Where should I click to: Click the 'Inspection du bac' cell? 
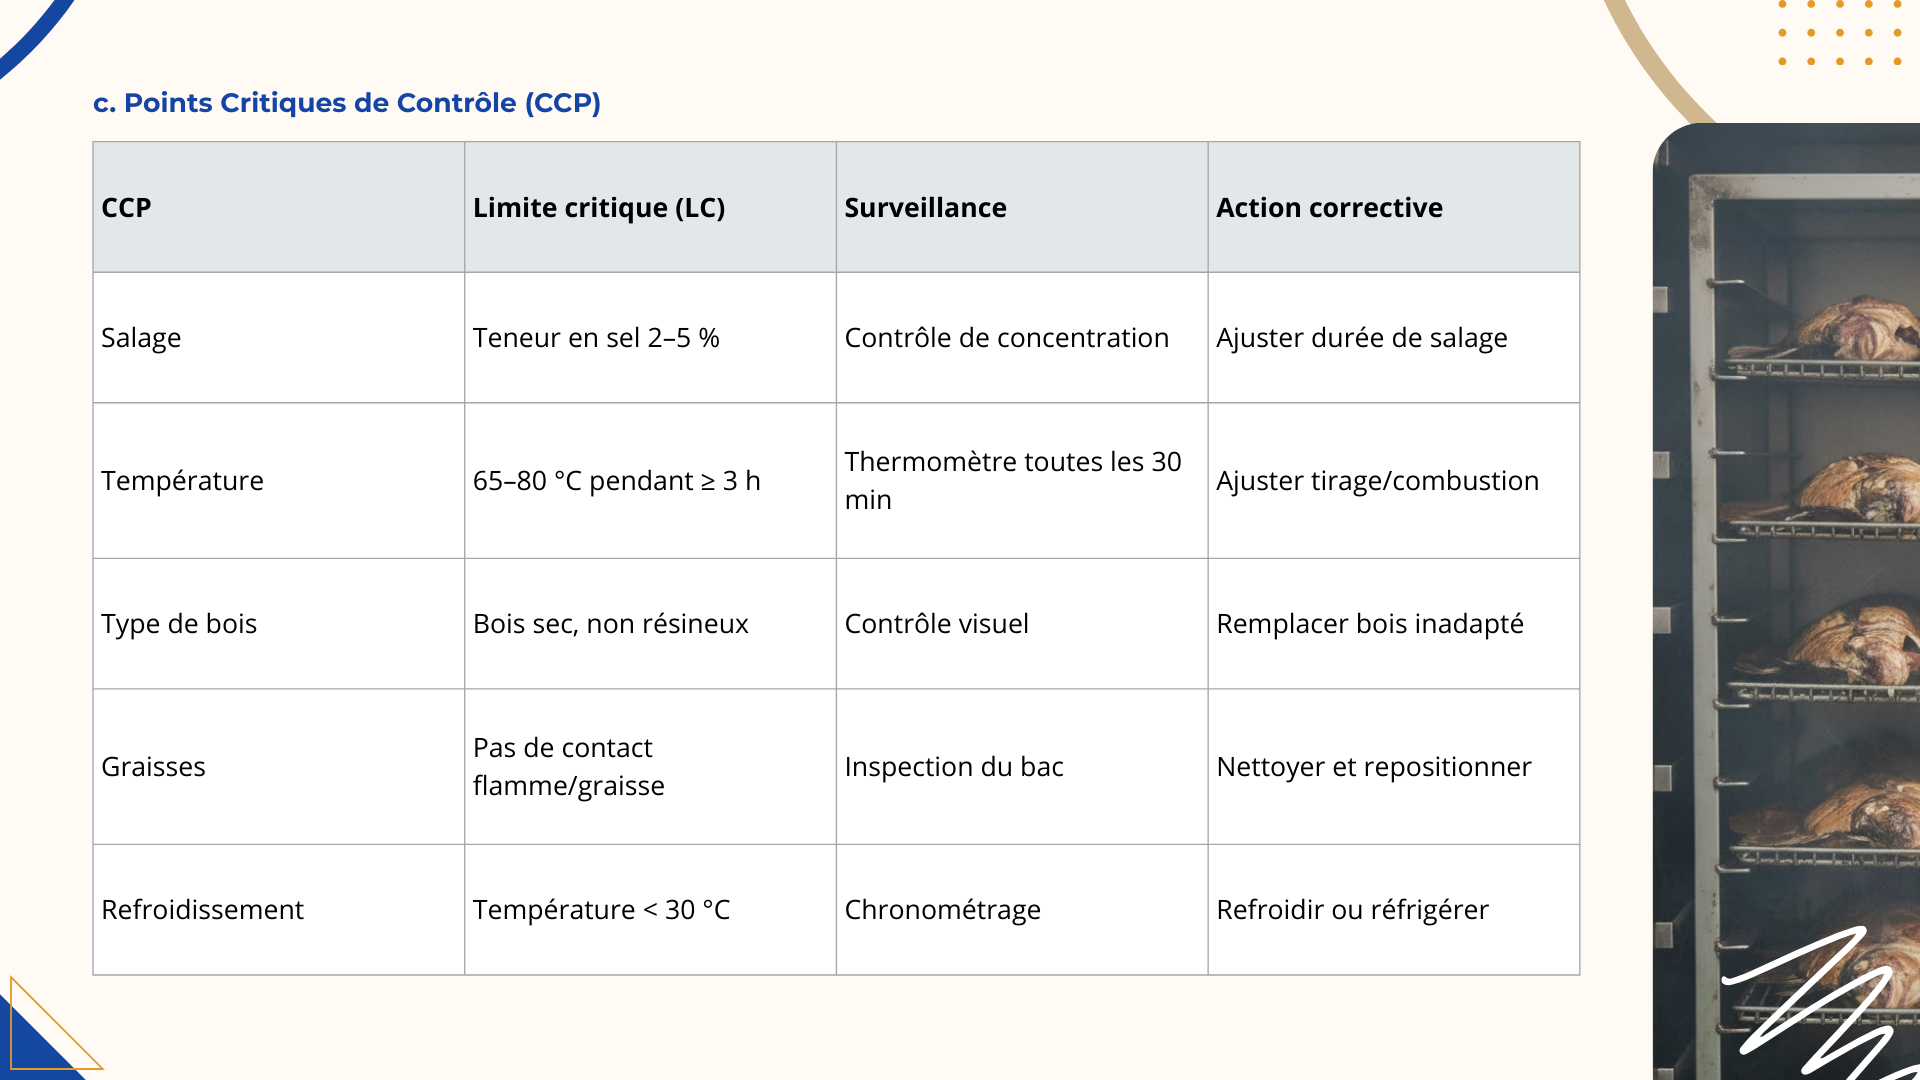[x=1022, y=767]
